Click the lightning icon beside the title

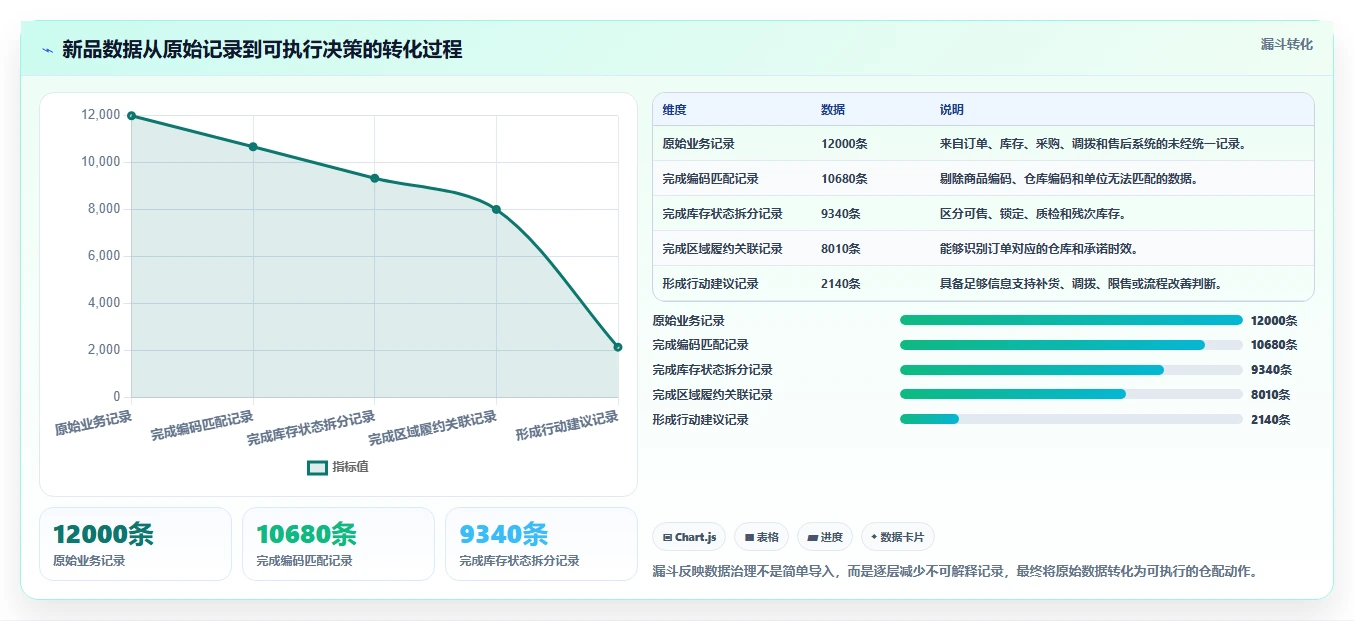click(x=47, y=50)
